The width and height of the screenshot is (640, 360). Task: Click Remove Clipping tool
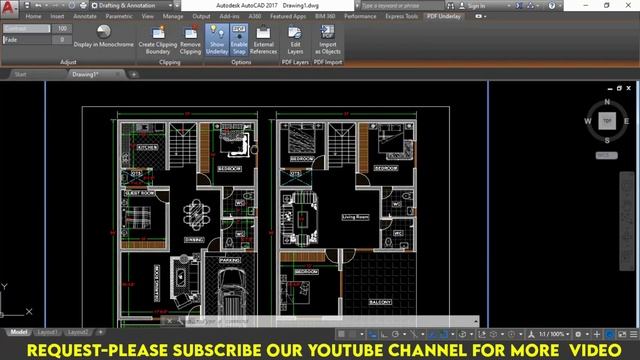click(190, 40)
